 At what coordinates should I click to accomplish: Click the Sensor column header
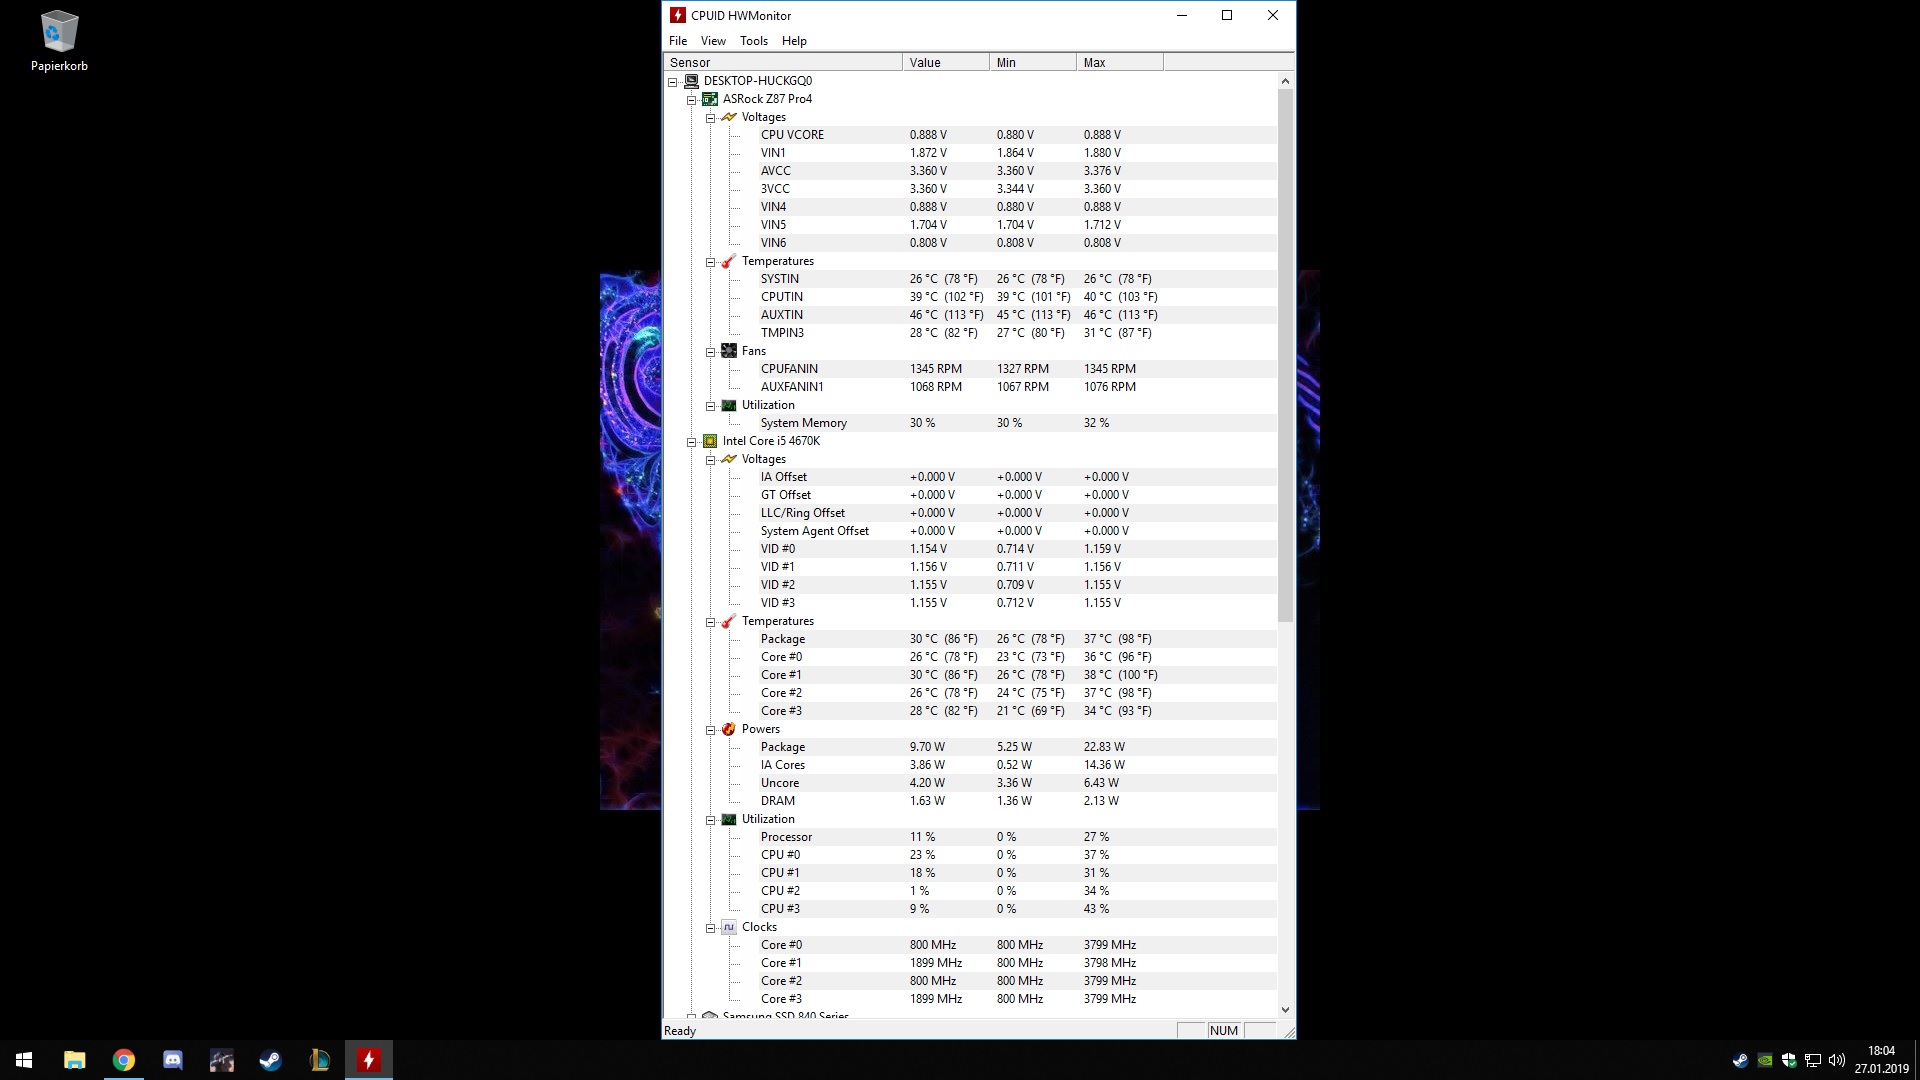click(x=783, y=62)
